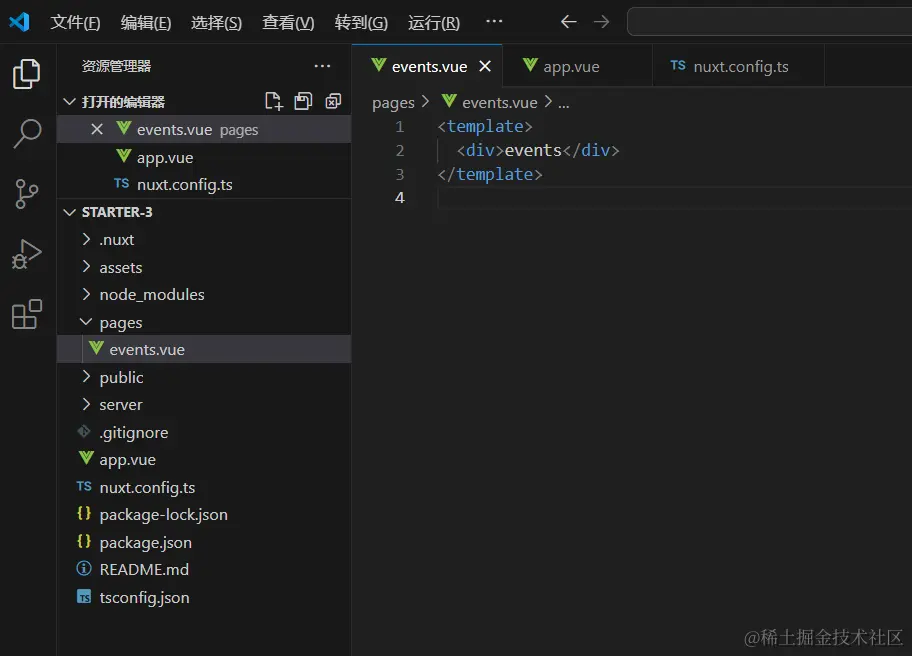Switch to the app.vue editor tab
Screen dimensions: 912x656
tap(577, 66)
